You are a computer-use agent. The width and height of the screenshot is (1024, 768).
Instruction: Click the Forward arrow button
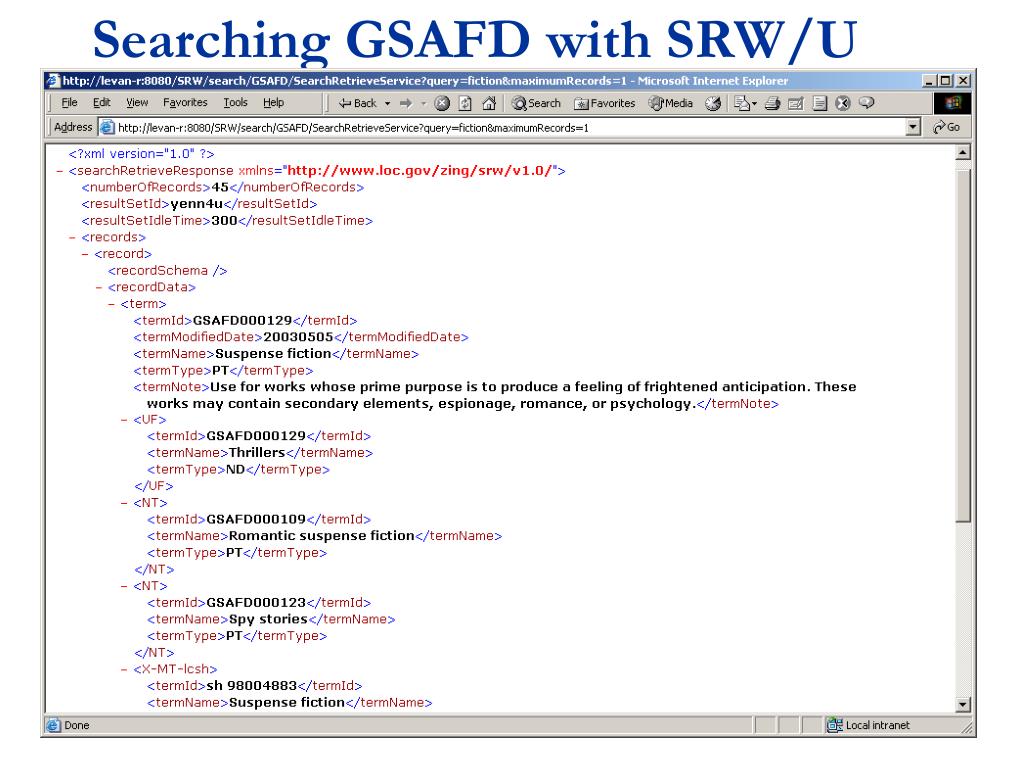click(x=406, y=103)
